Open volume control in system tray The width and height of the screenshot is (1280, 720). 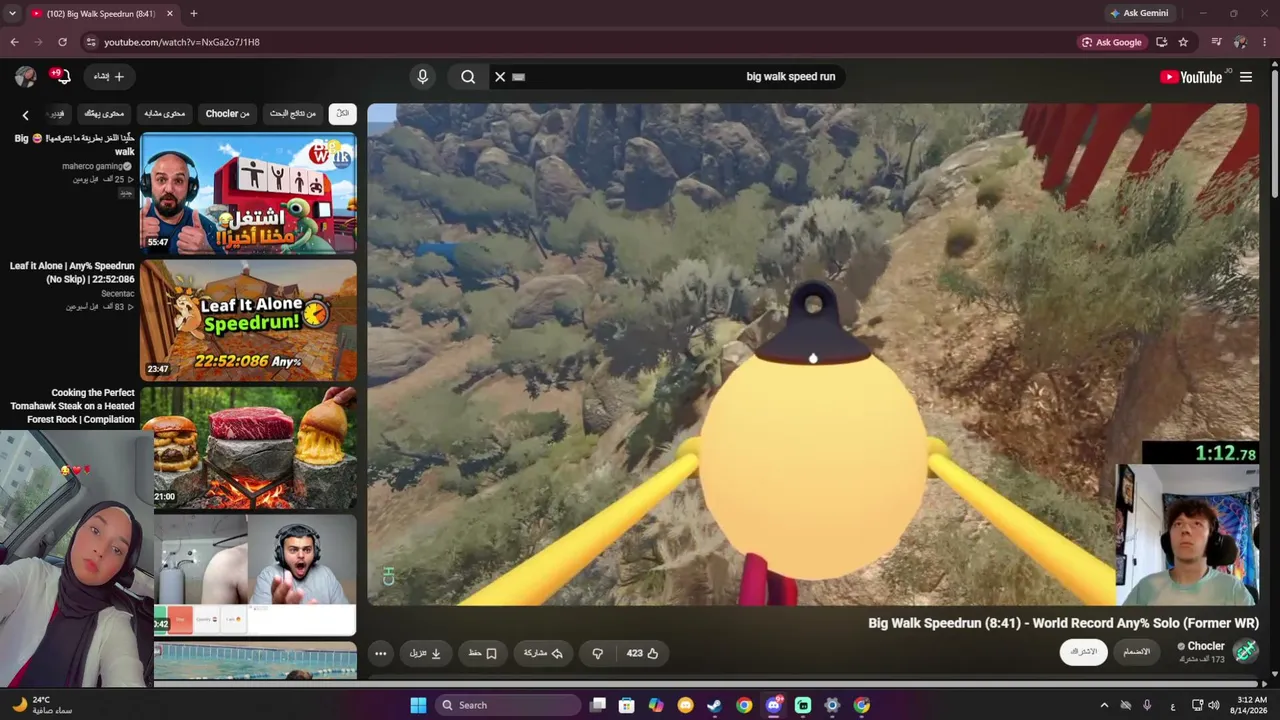[x=1213, y=705]
